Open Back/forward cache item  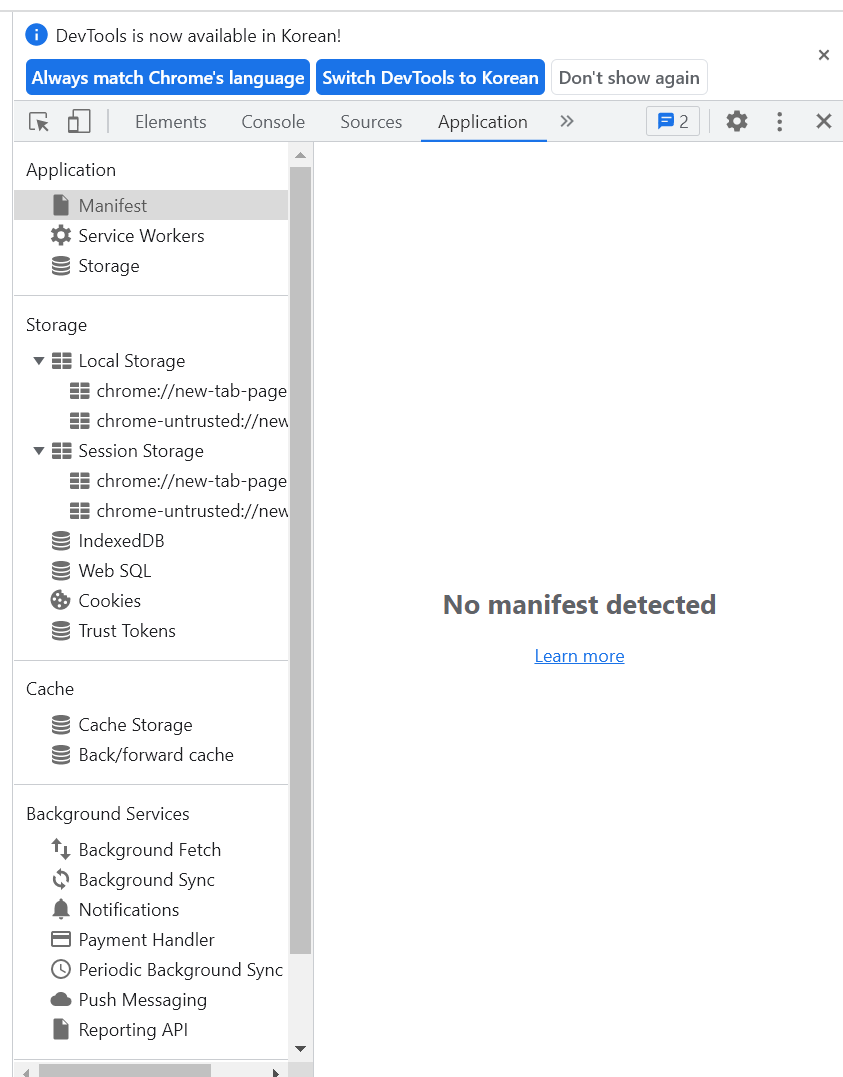click(x=151, y=755)
